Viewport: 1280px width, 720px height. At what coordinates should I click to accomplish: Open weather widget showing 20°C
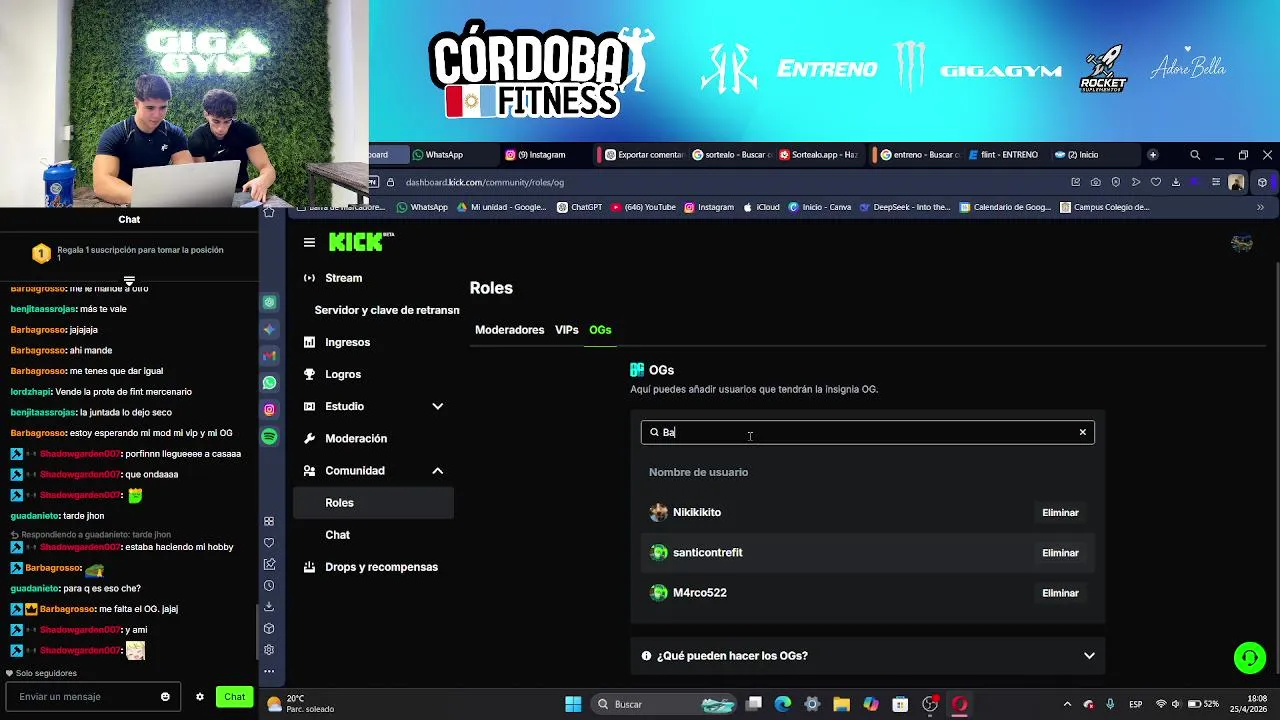click(301, 704)
